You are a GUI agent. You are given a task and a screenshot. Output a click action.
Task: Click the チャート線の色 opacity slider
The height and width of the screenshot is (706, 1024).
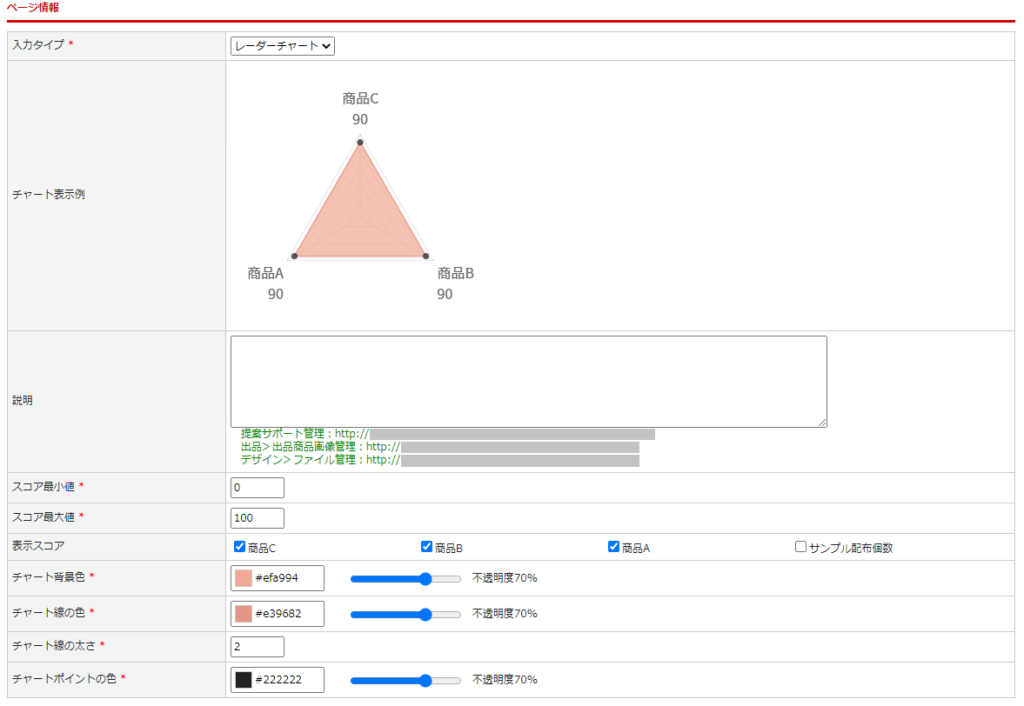coord(405,614)
